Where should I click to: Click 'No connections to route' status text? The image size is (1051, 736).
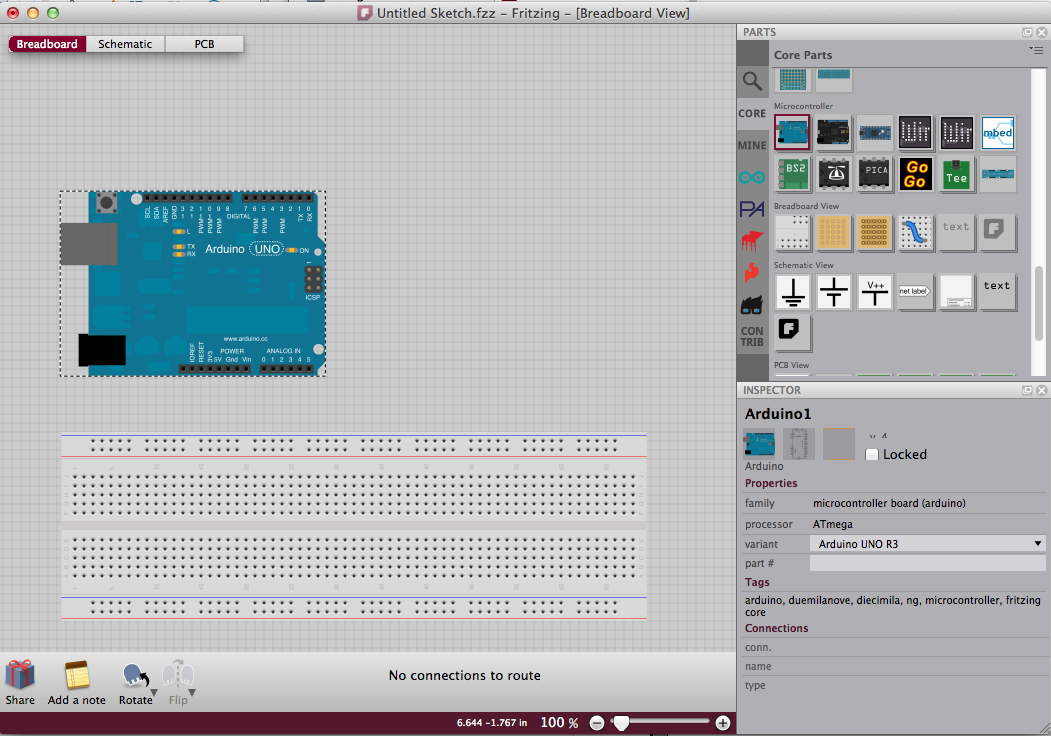(465, 676)
